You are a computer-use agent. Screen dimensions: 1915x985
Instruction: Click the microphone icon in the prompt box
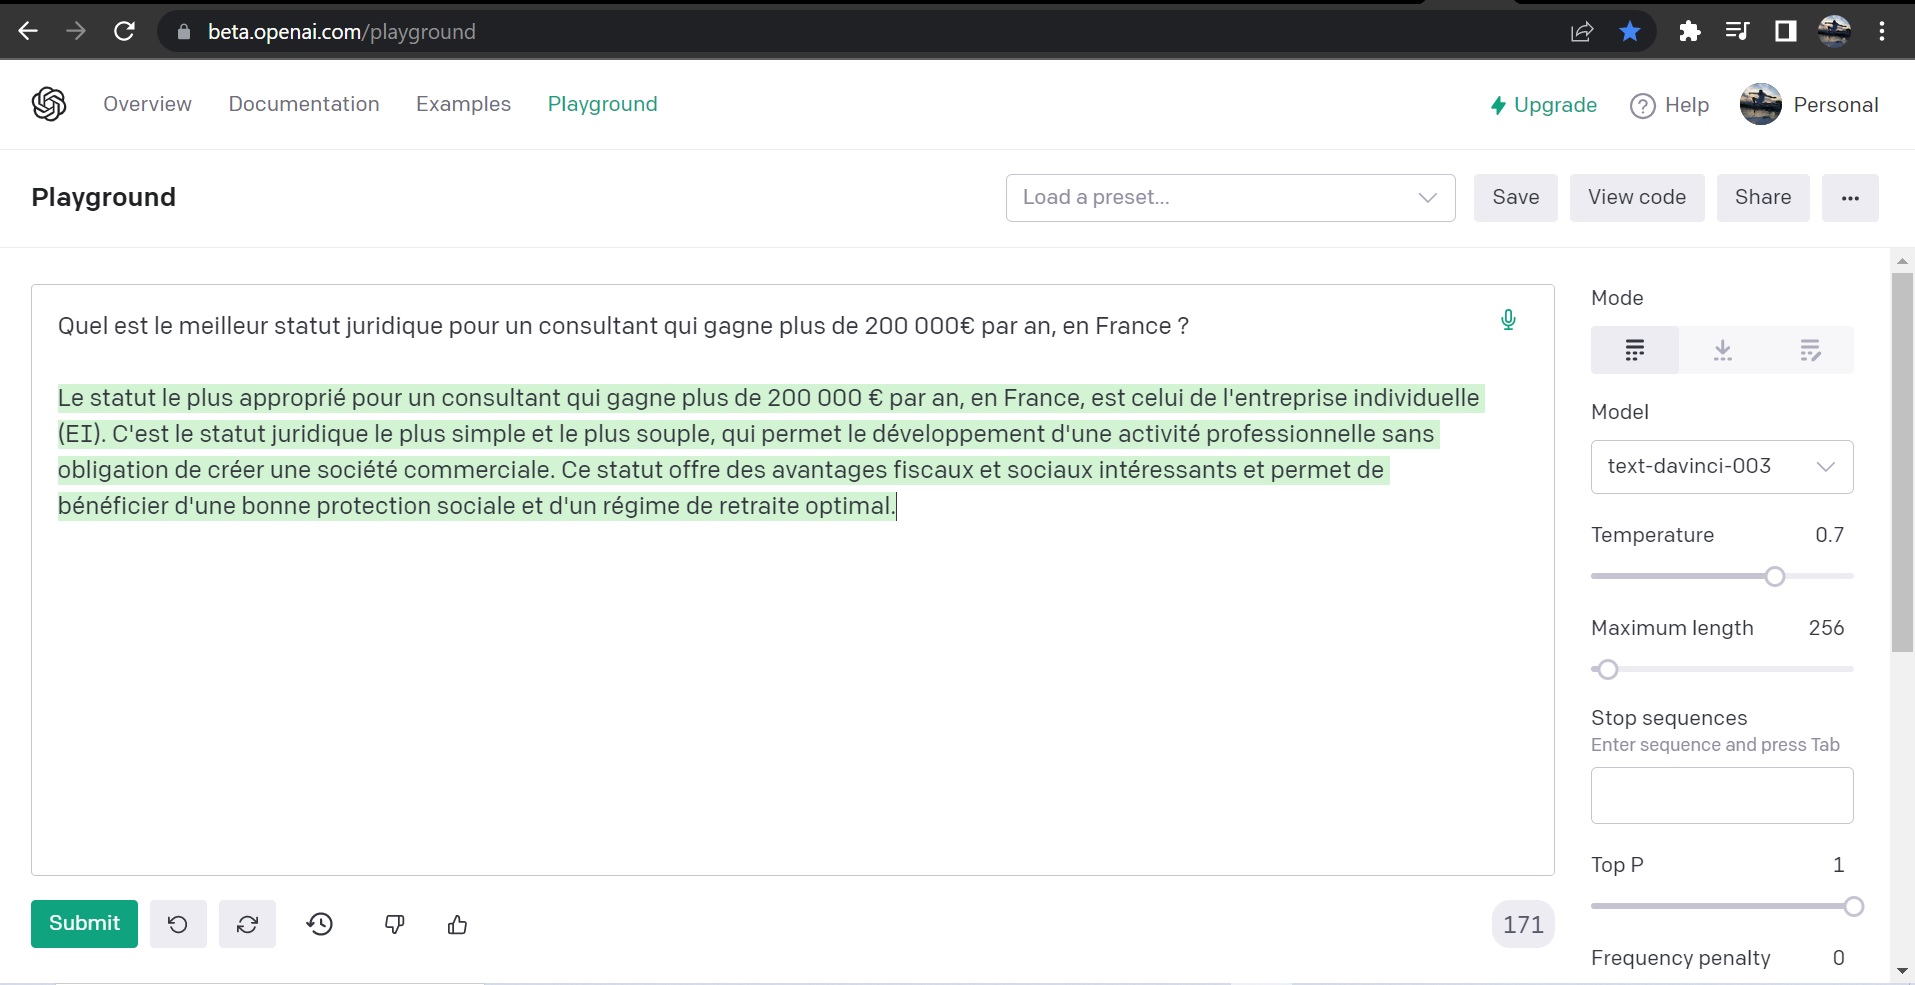coord(1509,319)
